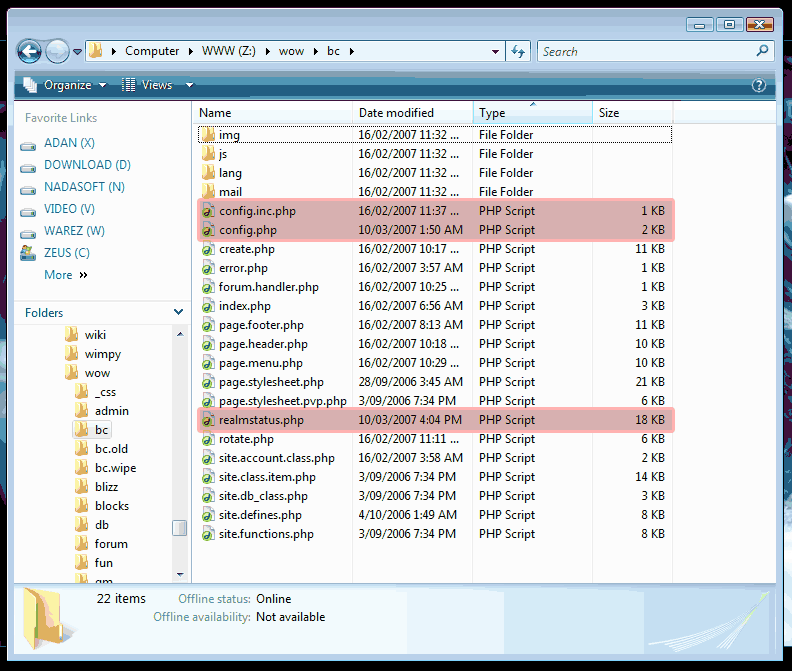Click the Back navigation arrow button
The image size is (792, 671).
pos(30,51)
